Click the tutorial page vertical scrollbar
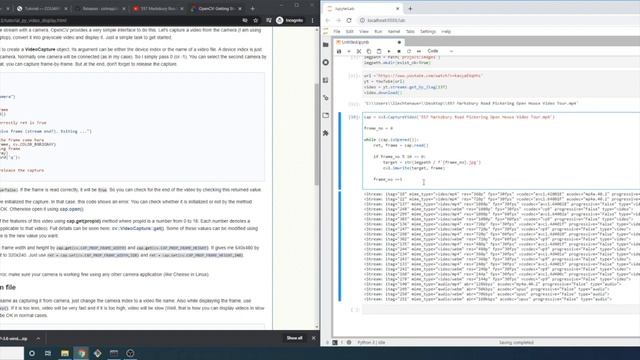640x360 pixels. 317,135
